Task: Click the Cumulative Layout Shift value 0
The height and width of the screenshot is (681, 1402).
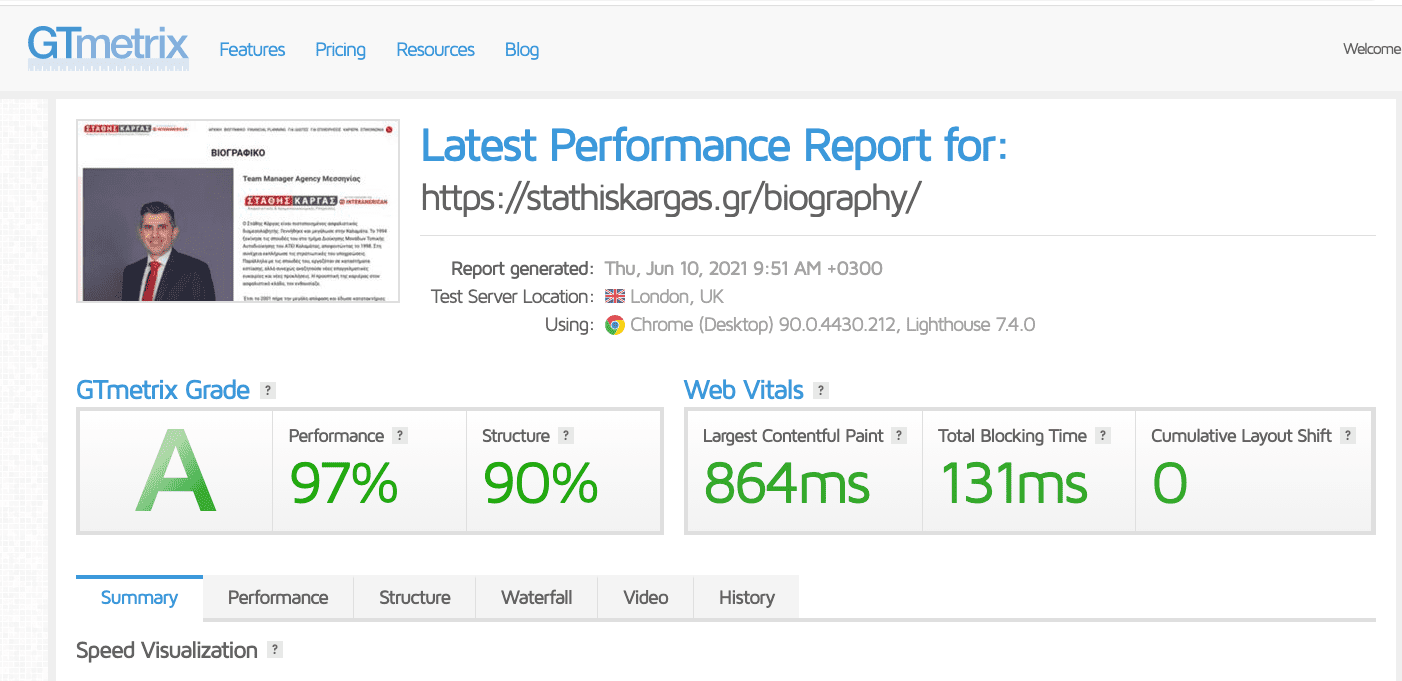Action: [x=1170, y=483]
